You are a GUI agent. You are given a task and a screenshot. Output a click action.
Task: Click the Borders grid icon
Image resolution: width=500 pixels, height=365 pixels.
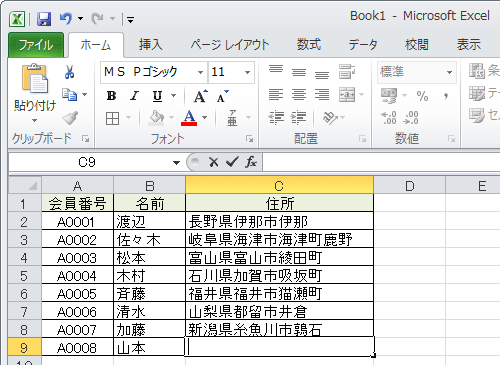[x=112, y=118]
